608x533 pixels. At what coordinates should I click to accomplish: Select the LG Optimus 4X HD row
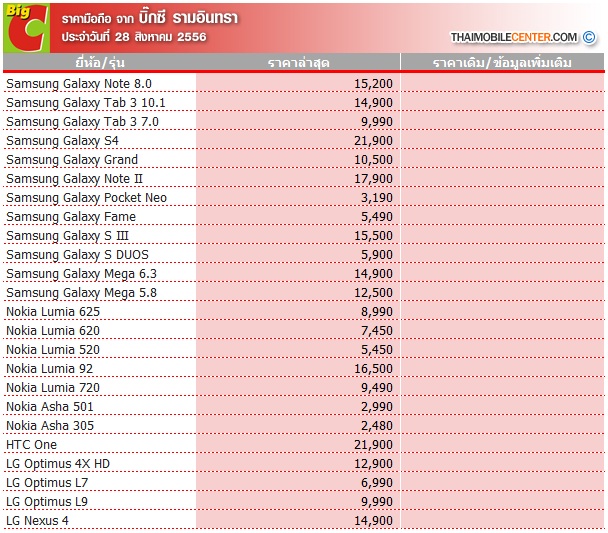[x=304, y=463]
